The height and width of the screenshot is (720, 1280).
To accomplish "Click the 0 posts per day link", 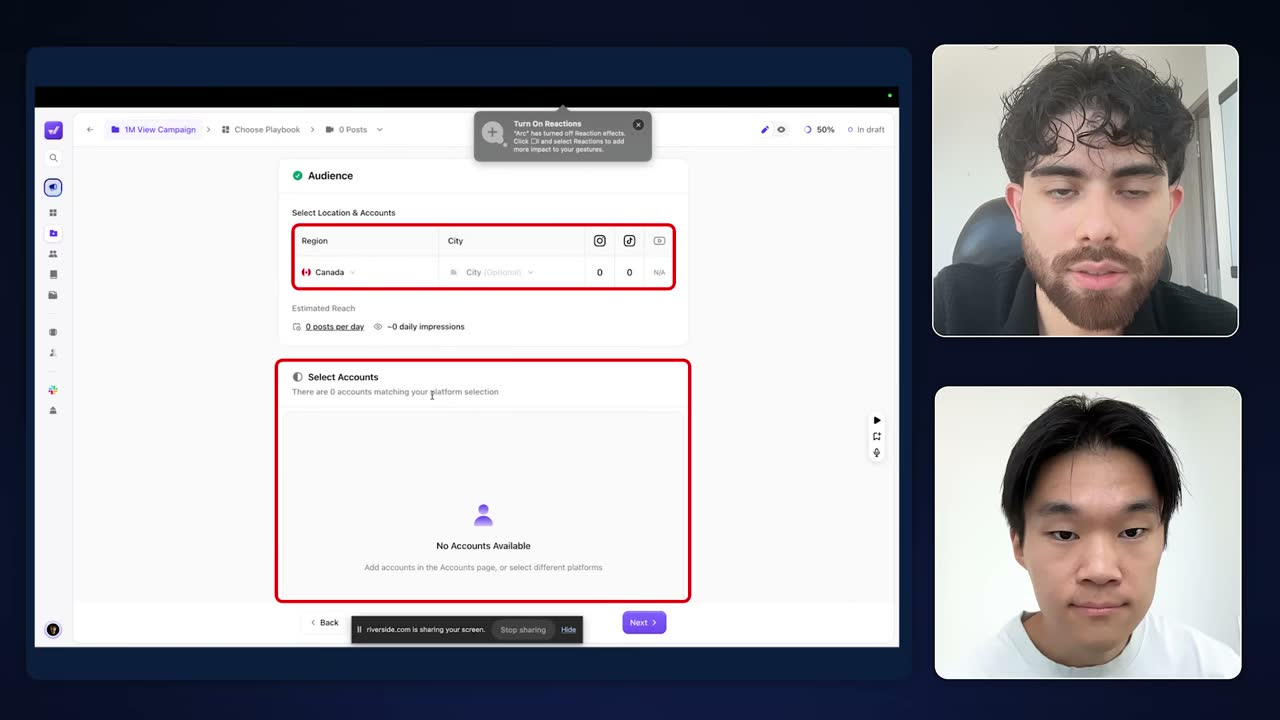I will (335, 327).
